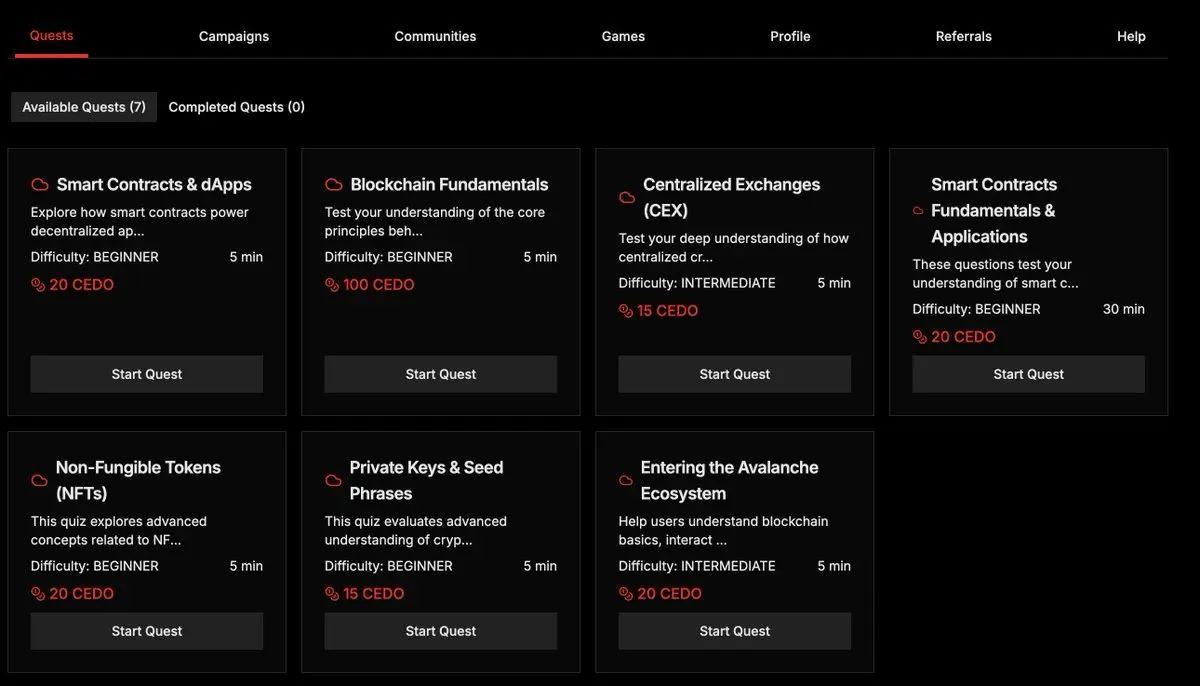Open the Help tab

1131,36
